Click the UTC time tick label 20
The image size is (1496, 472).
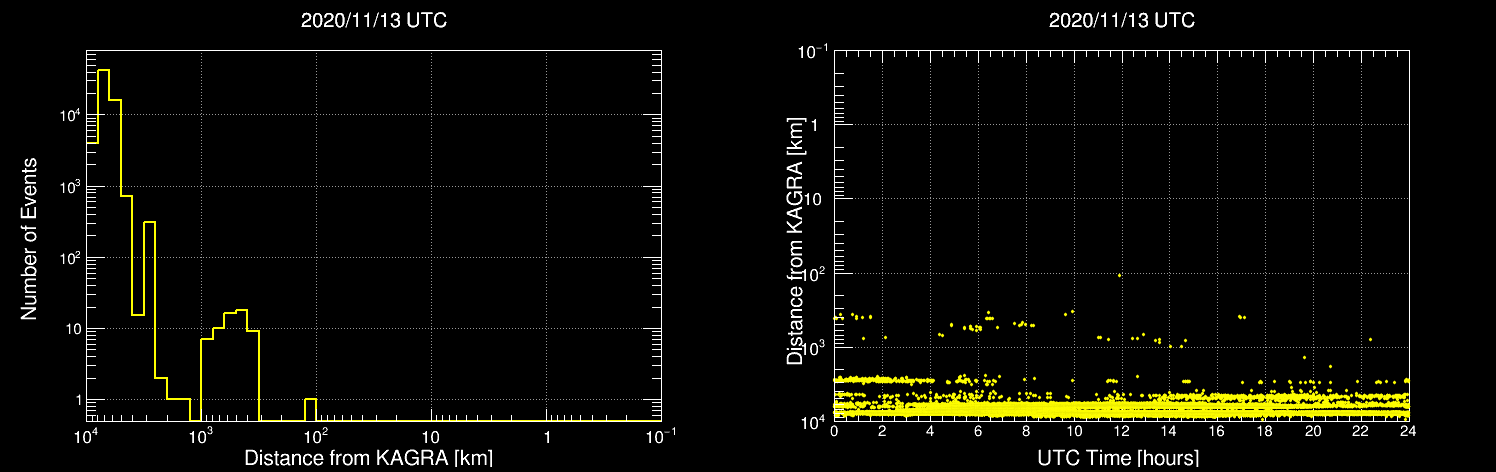point(1313,433)
